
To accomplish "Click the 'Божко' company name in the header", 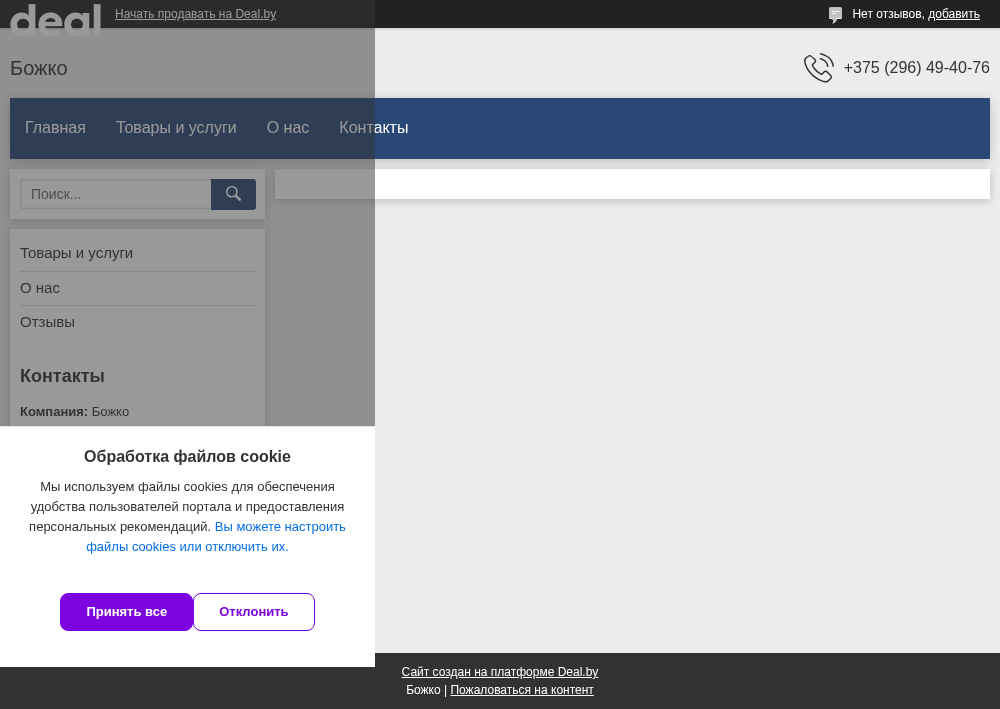I will pyautogui.click(x=39, y=68).
